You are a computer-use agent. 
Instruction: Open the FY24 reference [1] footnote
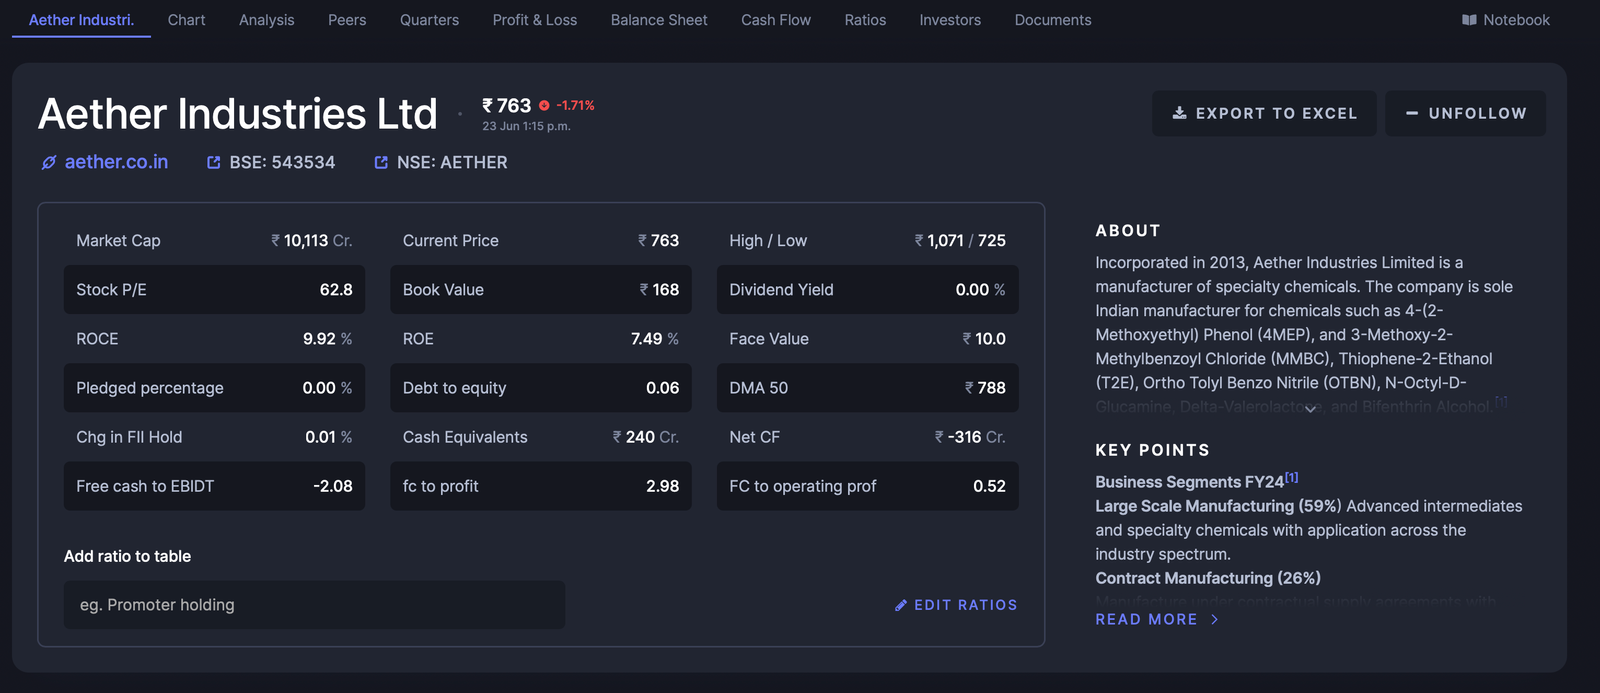pyautogui.click(x=1292, y=477)
